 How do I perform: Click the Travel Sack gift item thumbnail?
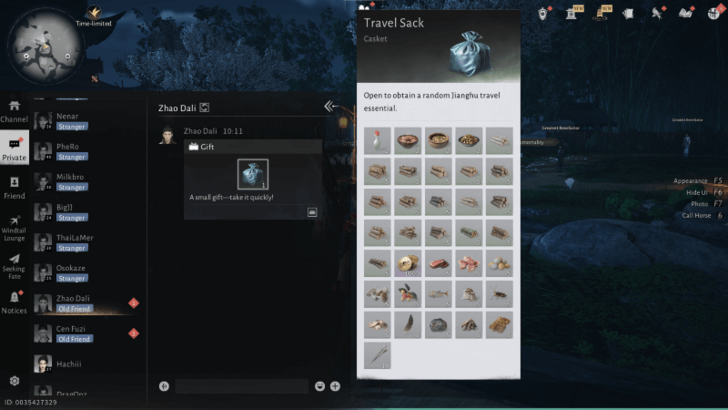point(253,174)
